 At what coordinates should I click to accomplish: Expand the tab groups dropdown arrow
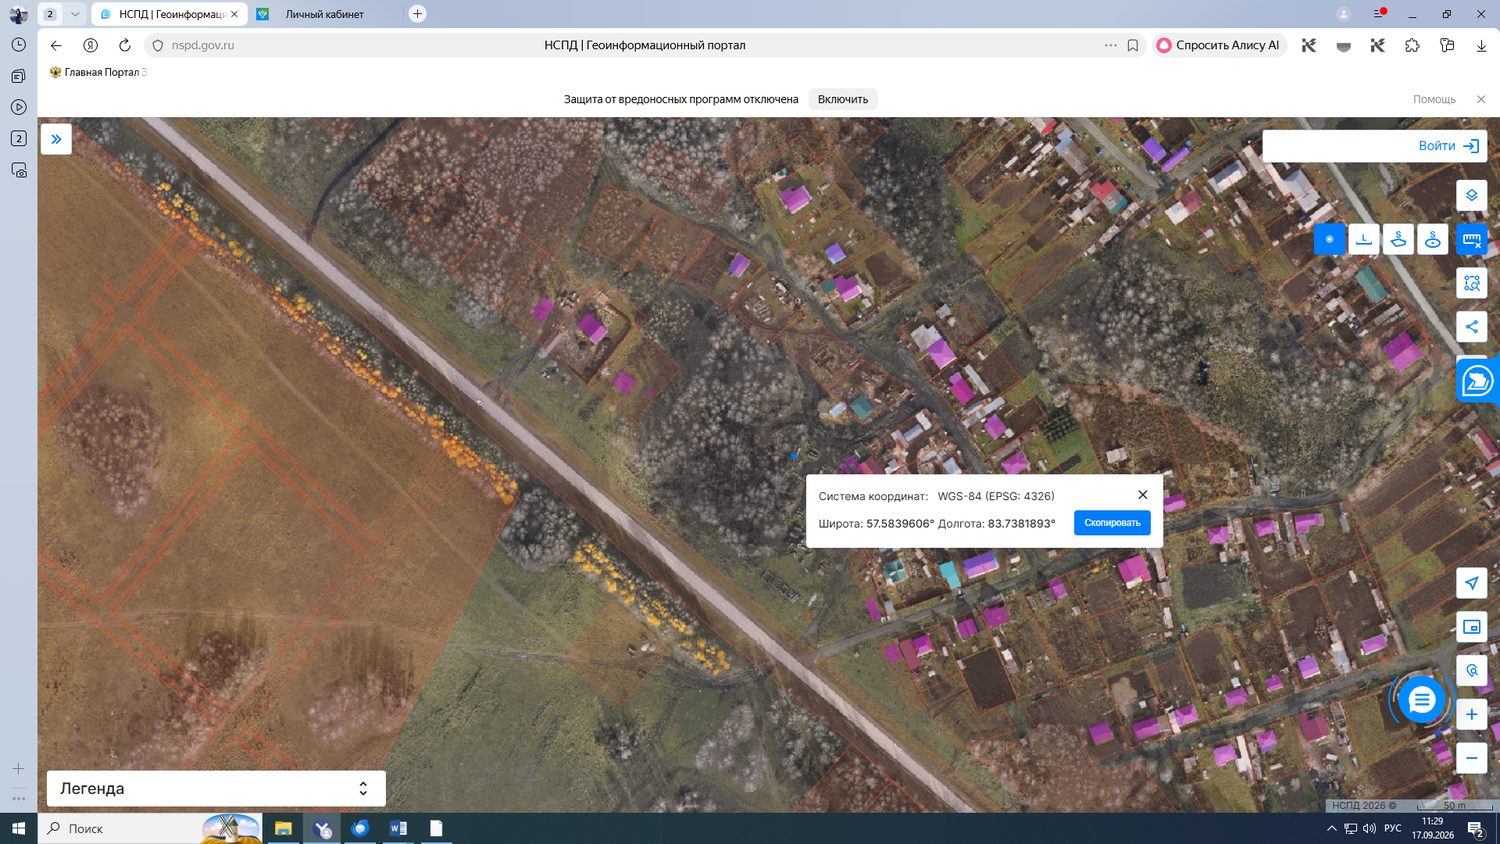coord(74,14)
